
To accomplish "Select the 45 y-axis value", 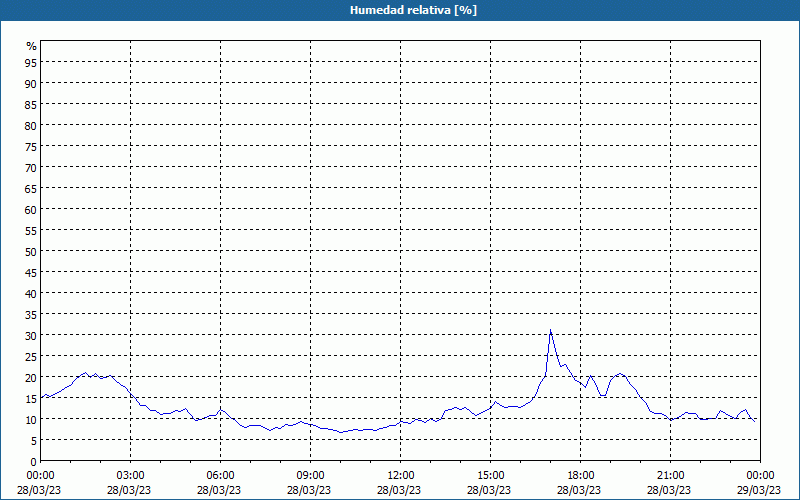I will click(31, 273).
